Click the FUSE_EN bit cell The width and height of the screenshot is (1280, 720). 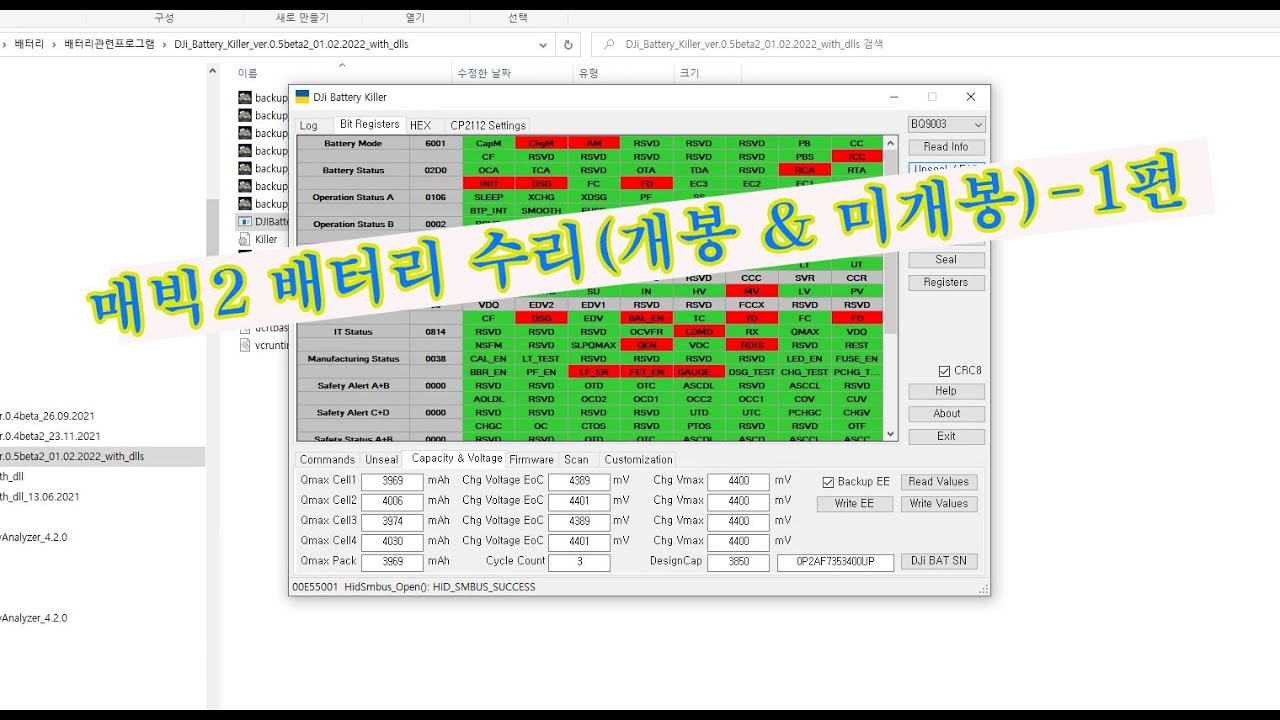(x=857, y=358)
